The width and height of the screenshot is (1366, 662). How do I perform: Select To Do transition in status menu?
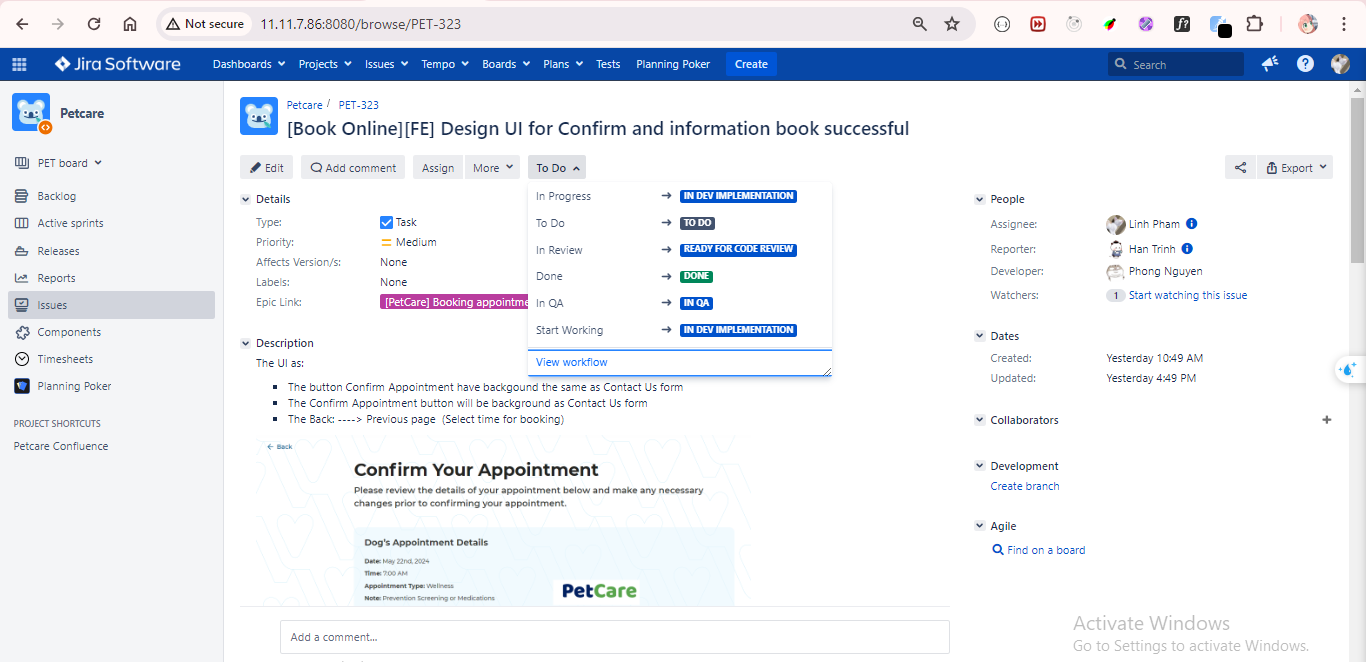680,223
